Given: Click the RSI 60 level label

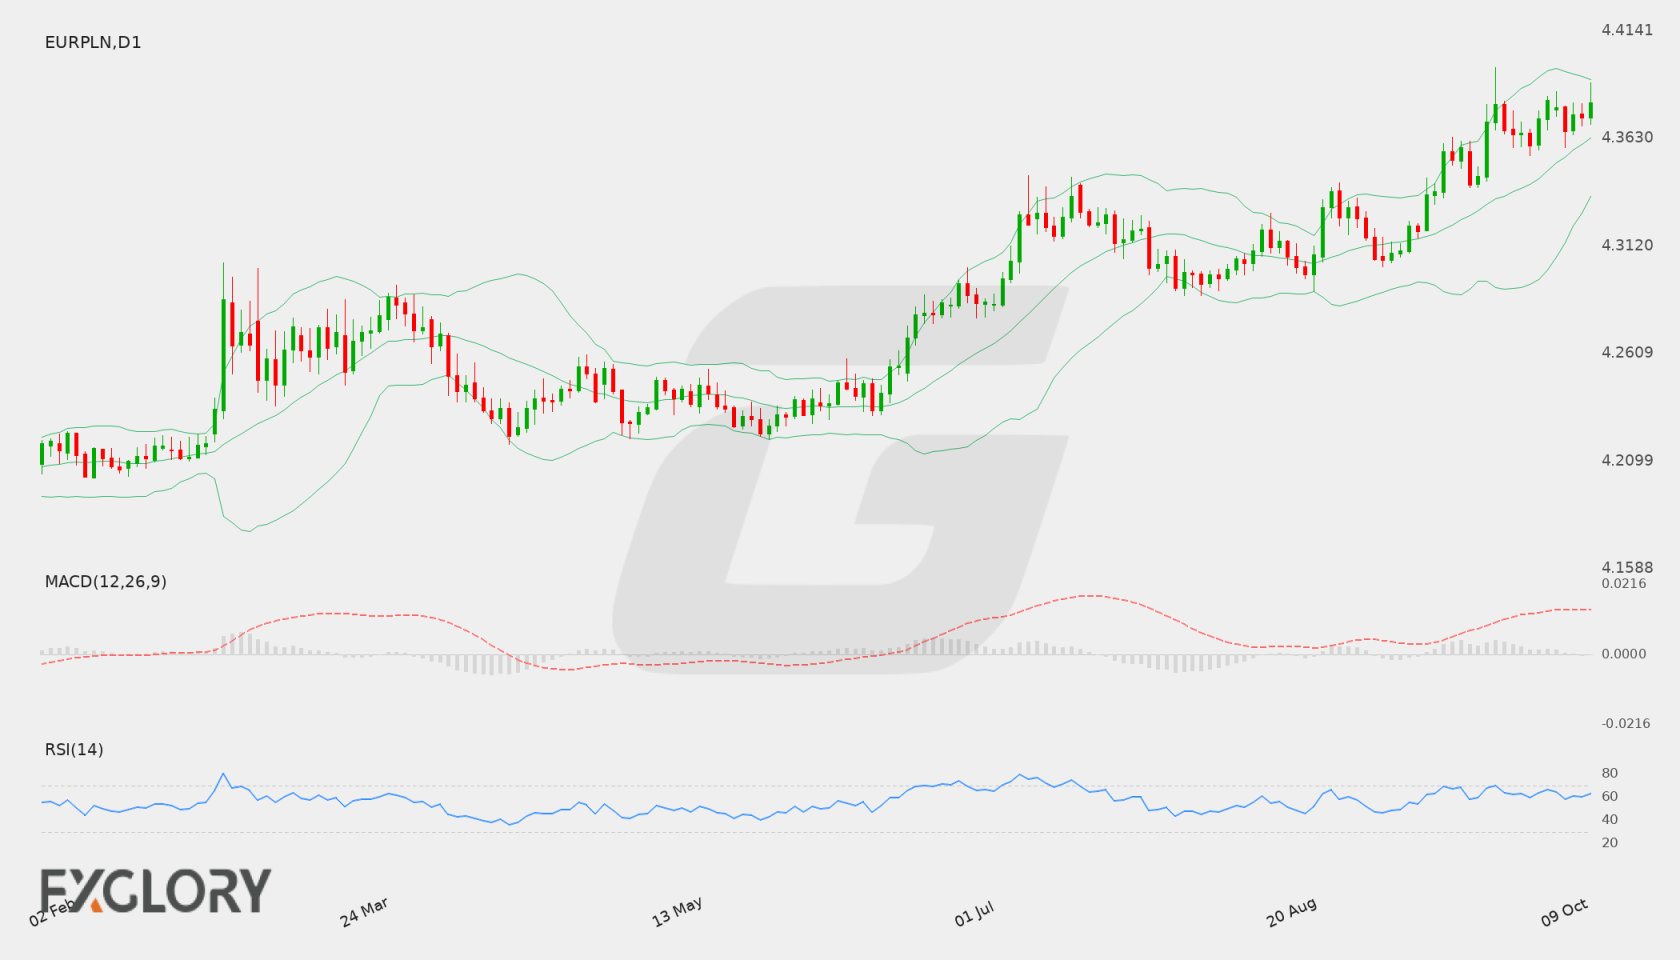Looking at the screenshot, I should (x=1610, y=796).
